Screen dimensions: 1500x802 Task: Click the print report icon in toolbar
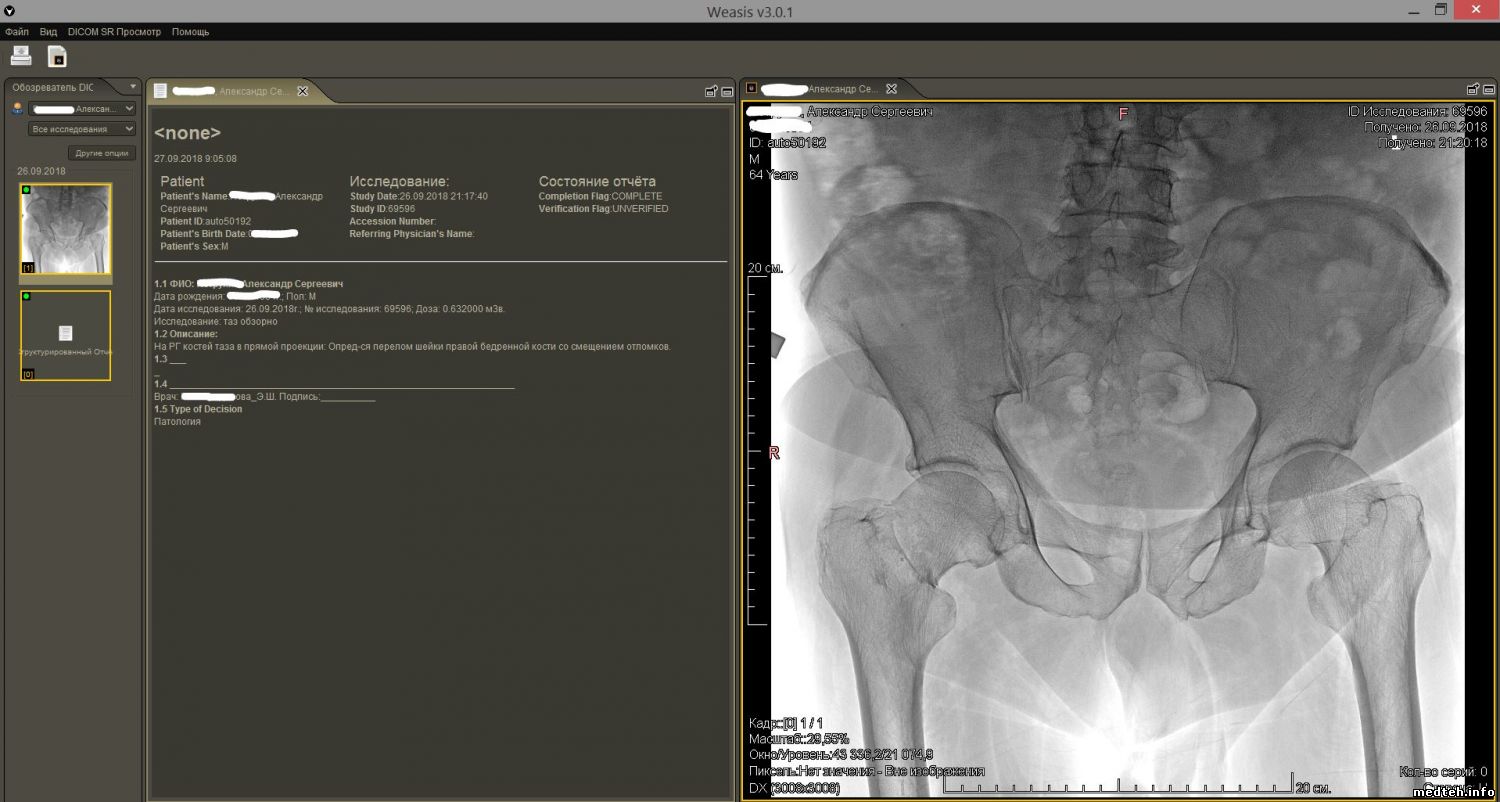[21, 56]
